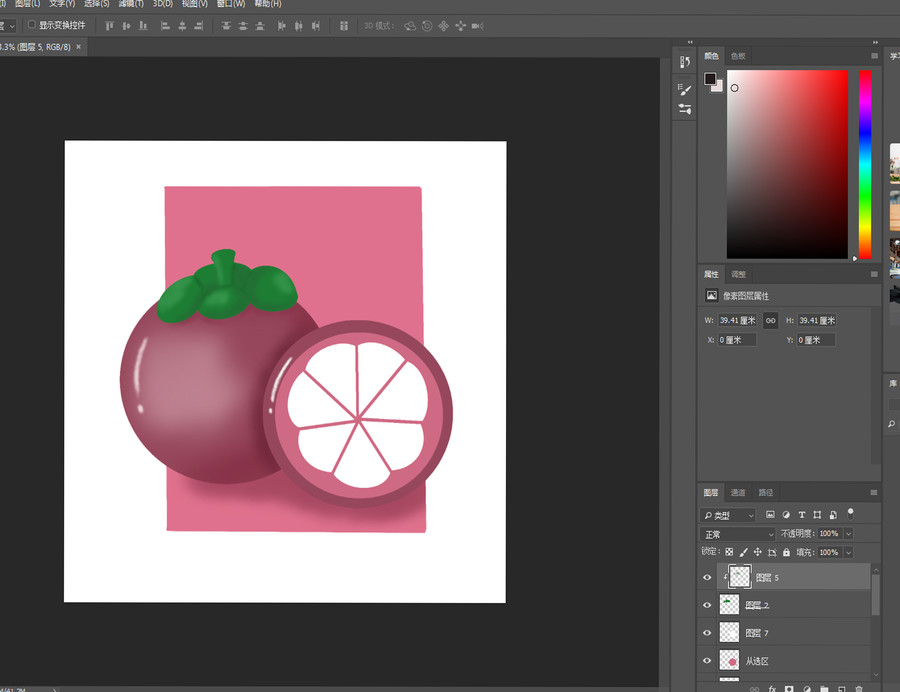900x692 pixels.
Task: Collapse the icon dock with double arrows
Action: pos(690,42)
